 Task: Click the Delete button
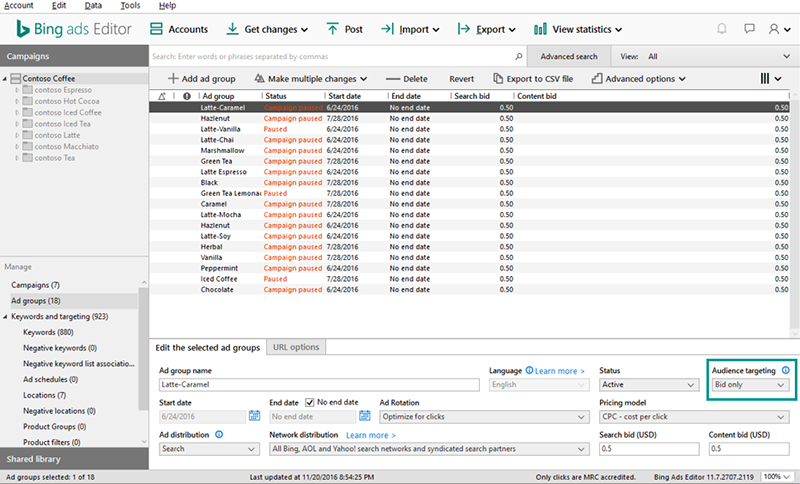point(407,79)
